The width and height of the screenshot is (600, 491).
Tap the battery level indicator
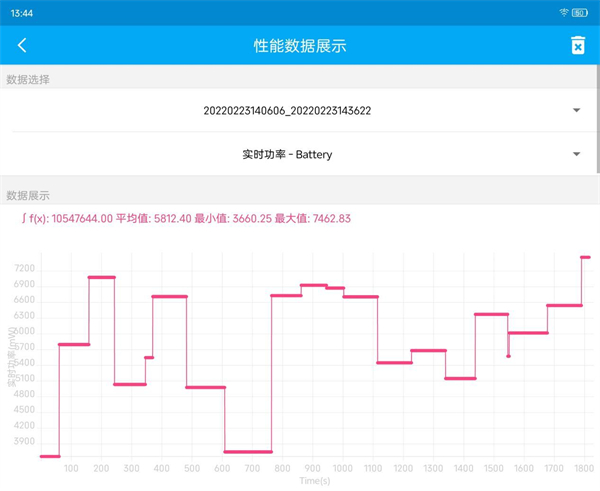click(x=580, y=12)
